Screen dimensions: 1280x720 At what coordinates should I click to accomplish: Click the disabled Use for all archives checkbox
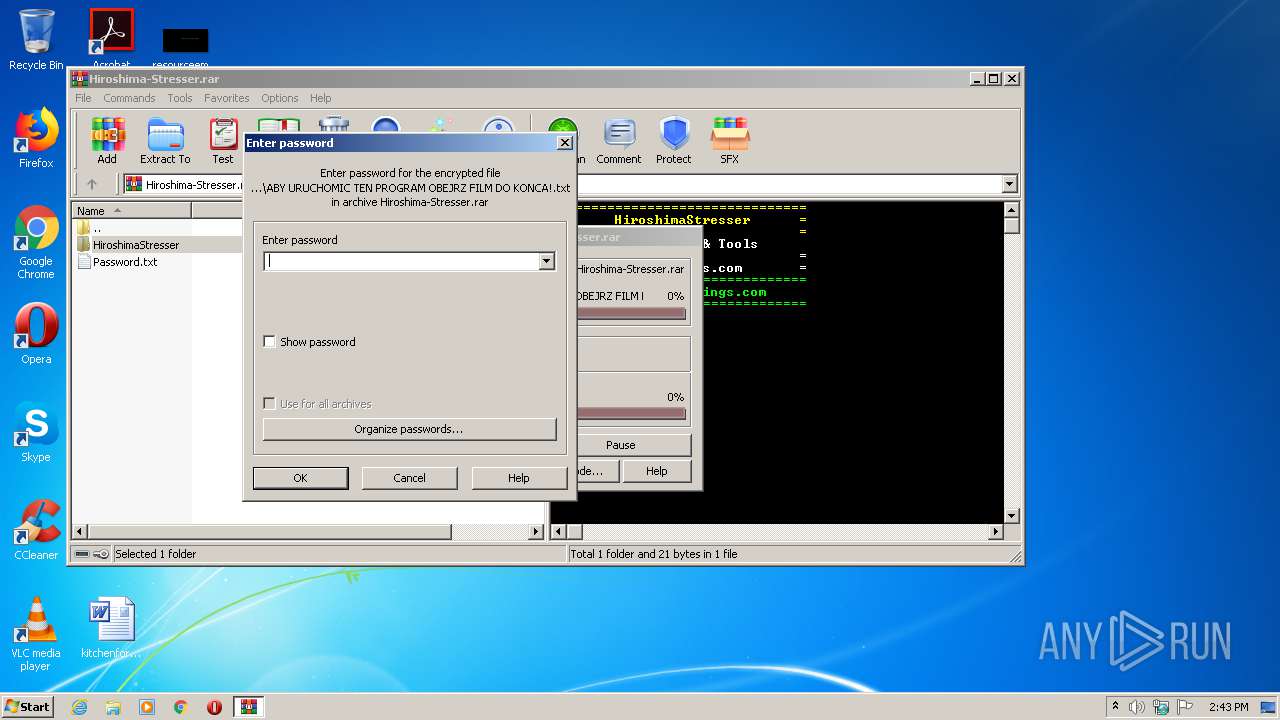pyautogui.click(x=269, y=404)
